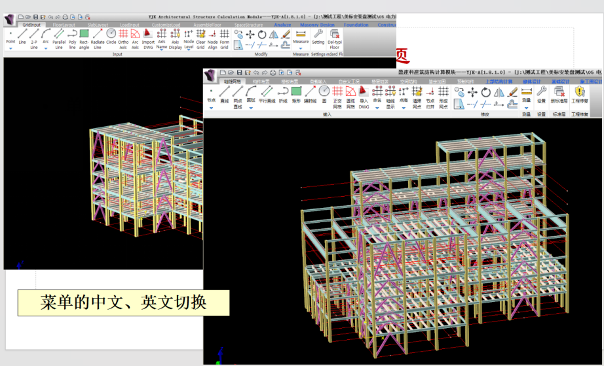This screenshot has width=604, height=366.
Task: Select the Clear Grid tool in the English ribbon
Action: [x=201, y=39]
